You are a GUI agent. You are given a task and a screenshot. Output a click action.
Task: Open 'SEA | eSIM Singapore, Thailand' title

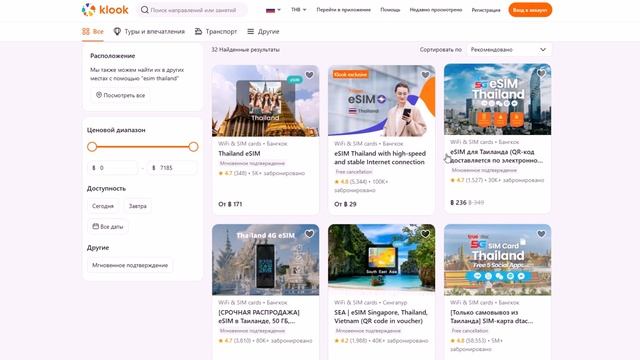381,317
